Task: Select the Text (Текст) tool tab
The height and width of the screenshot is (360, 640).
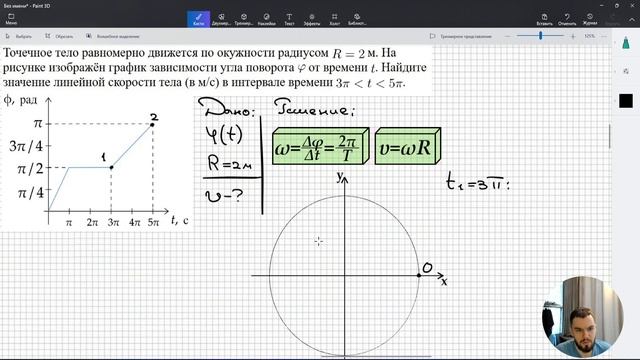Action: (x=289, y=19)
